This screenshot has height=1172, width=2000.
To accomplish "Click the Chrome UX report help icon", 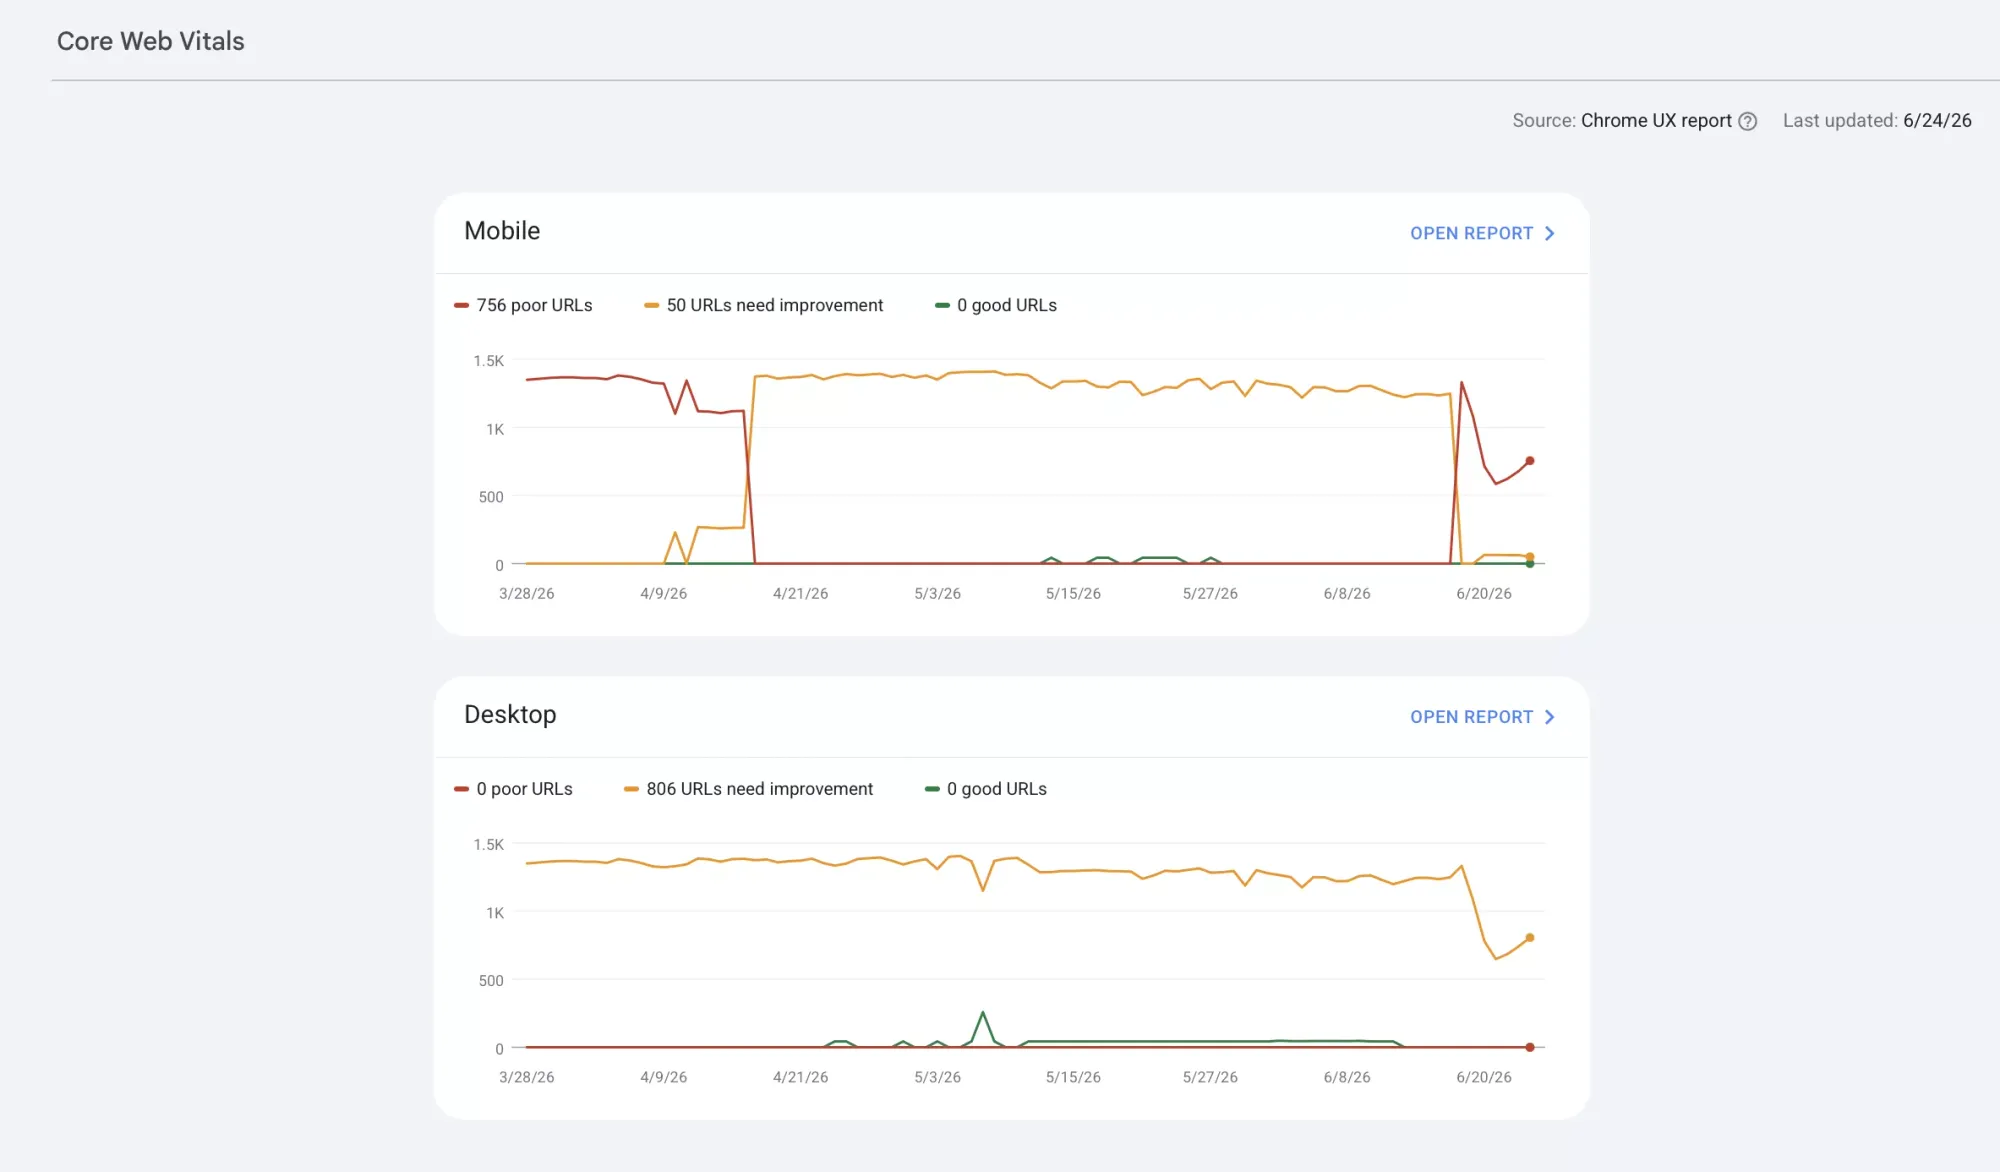I will point(1747,121).
